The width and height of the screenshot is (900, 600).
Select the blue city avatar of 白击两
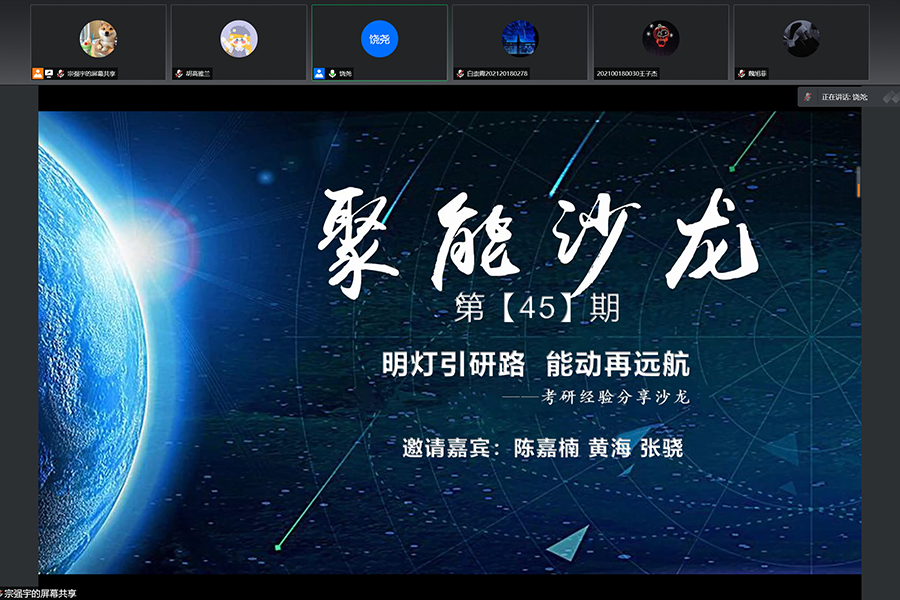click(520, 39)
